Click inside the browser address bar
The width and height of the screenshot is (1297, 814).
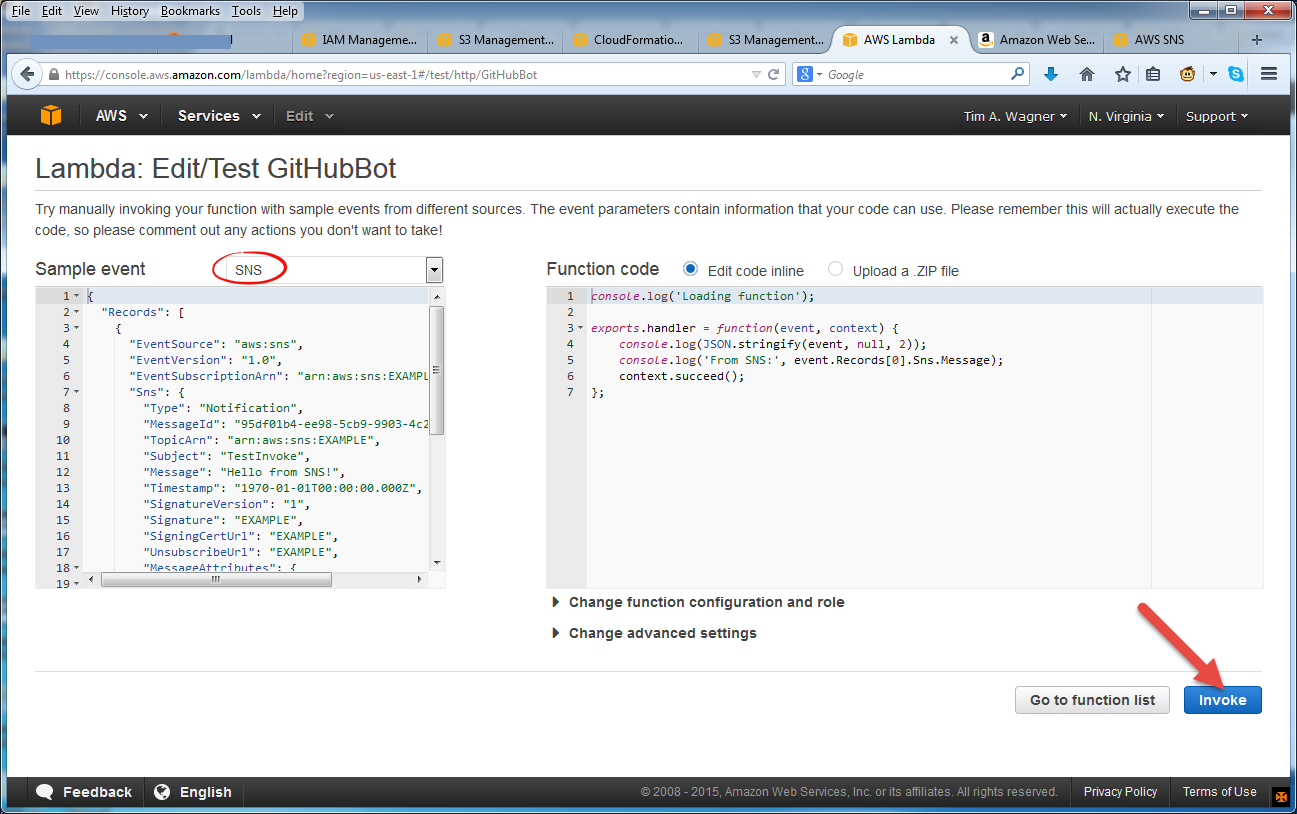click(x=400, y=73)
